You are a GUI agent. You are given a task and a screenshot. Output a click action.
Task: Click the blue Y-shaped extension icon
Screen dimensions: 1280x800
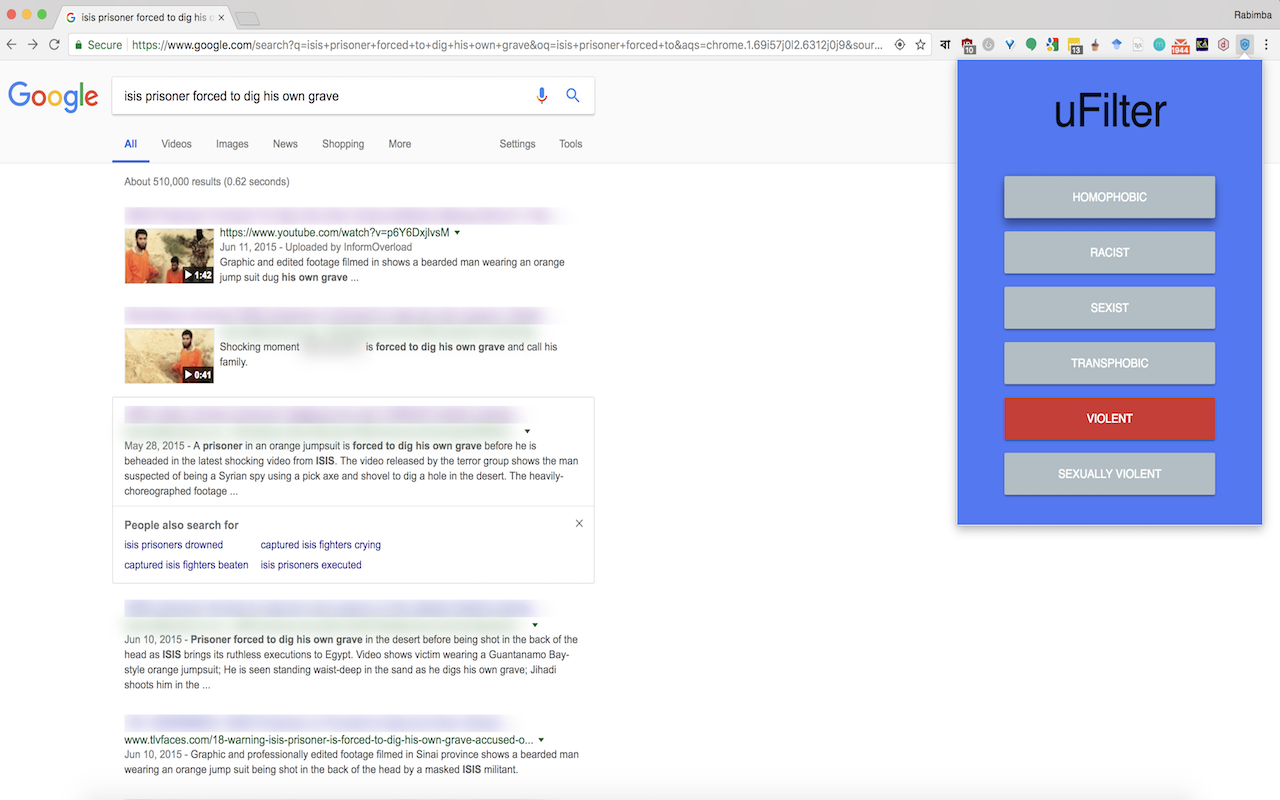(1010, 45)
